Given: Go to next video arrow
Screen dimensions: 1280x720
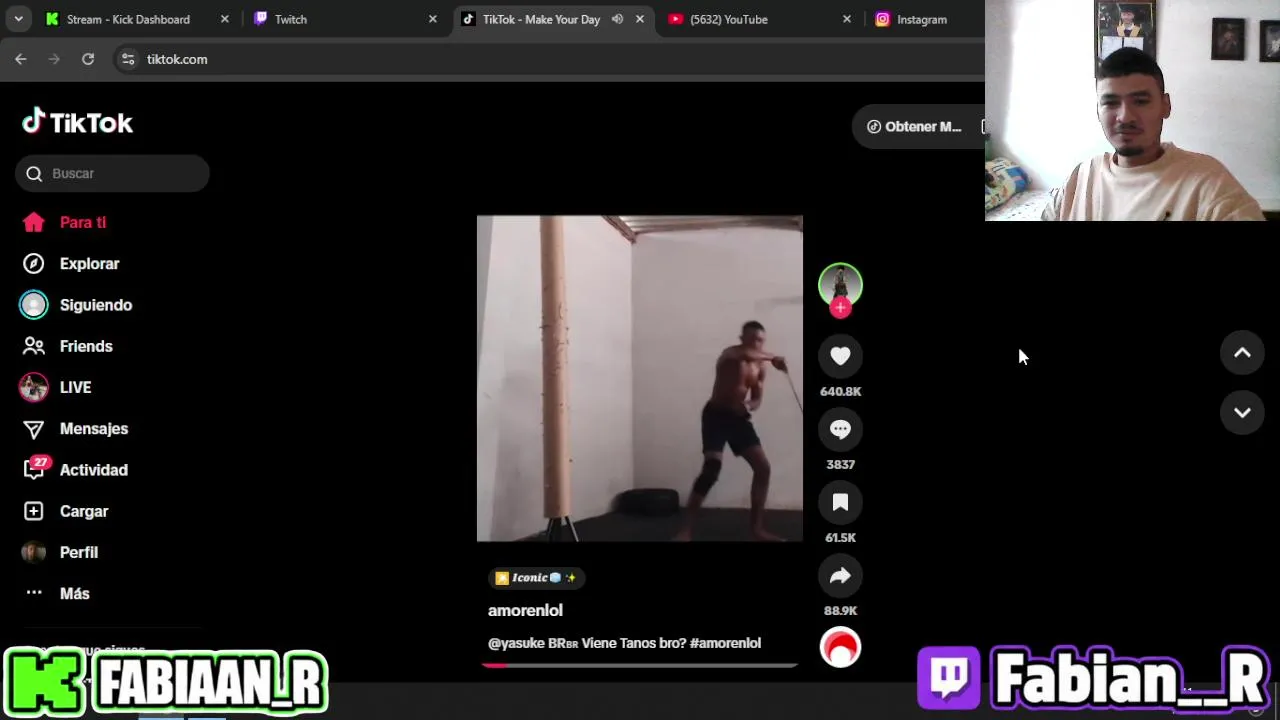Looking at the screenshot, I should (1242, 413).
